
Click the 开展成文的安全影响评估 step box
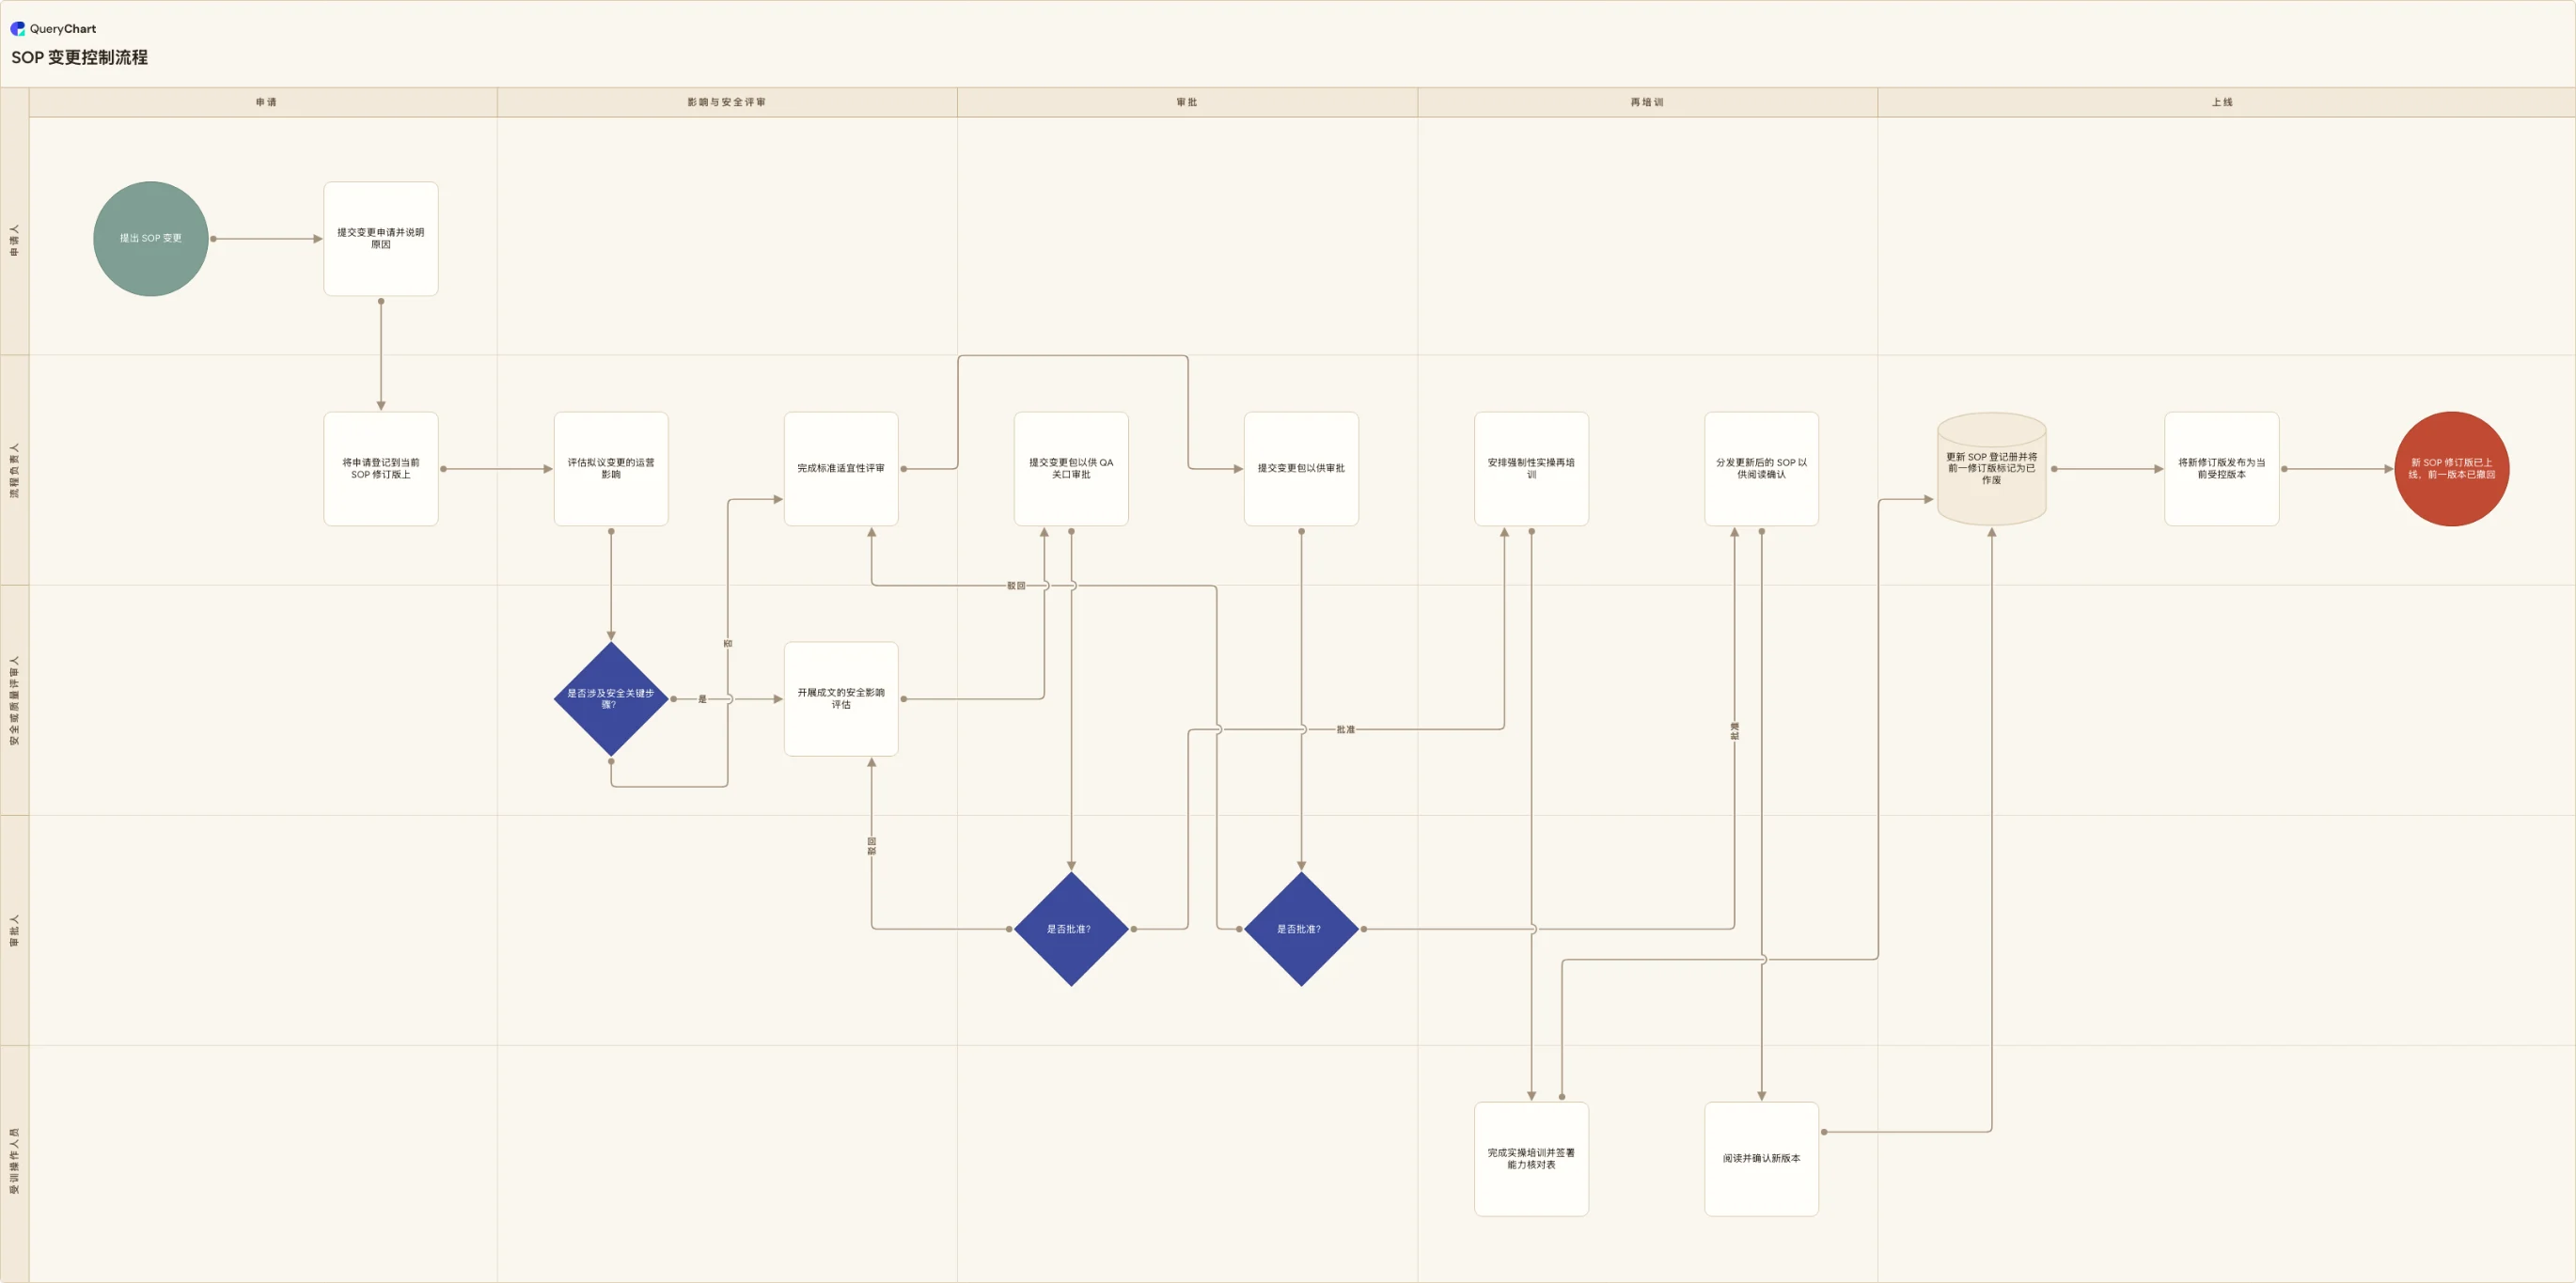841,699
